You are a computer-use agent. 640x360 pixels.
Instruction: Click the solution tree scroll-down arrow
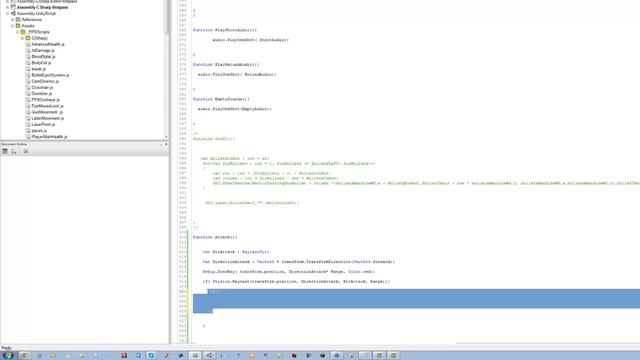click(167, 137)
